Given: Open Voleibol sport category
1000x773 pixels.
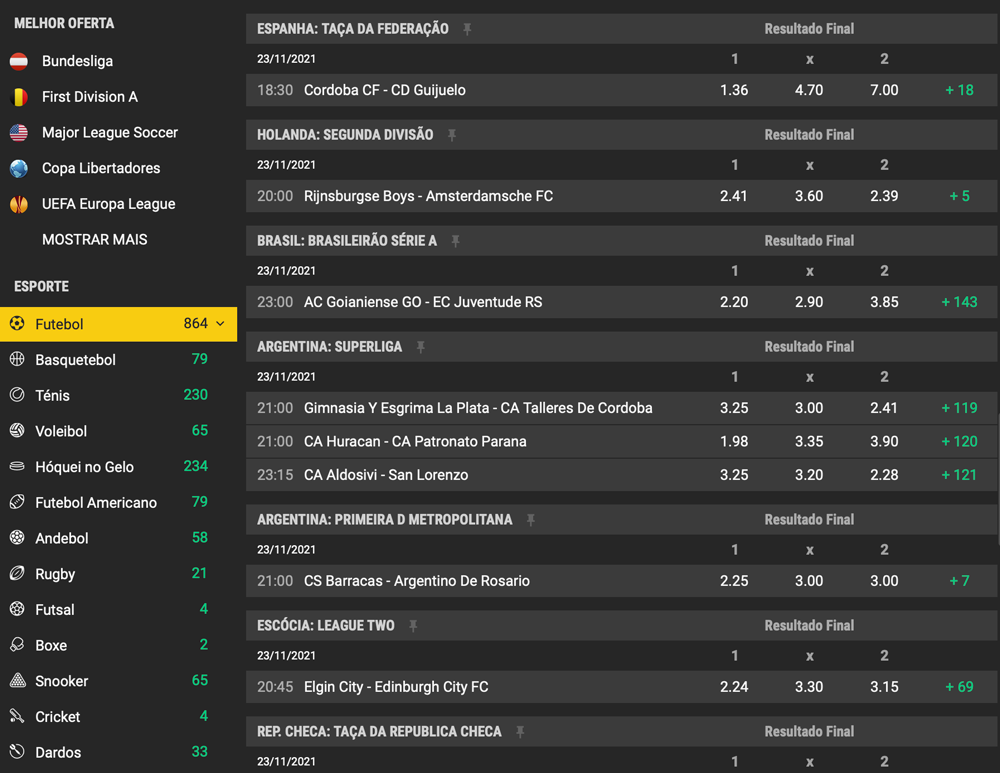Looking at the screenshot, I should [119, 431].
